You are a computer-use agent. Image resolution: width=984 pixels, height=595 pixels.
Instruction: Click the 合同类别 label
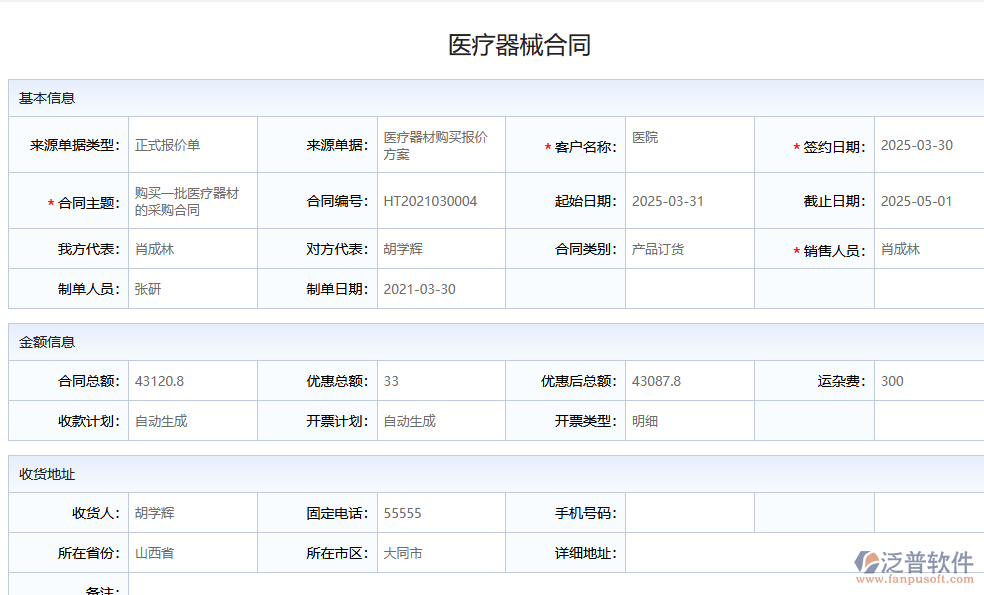click(586, 249)
